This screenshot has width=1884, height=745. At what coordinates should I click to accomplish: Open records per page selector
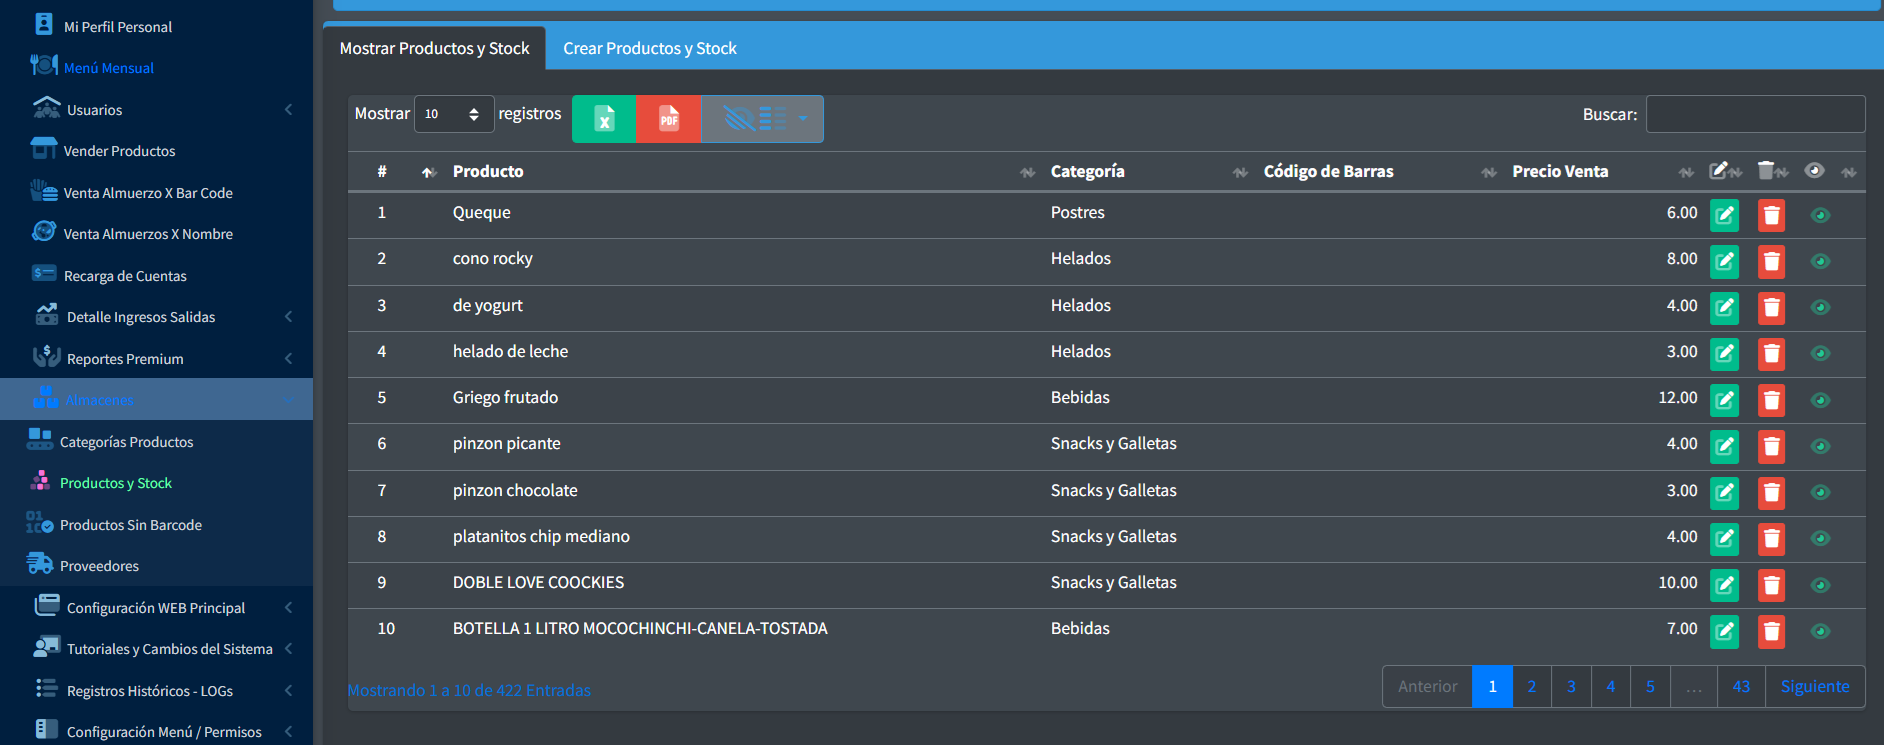pos(454,114)
